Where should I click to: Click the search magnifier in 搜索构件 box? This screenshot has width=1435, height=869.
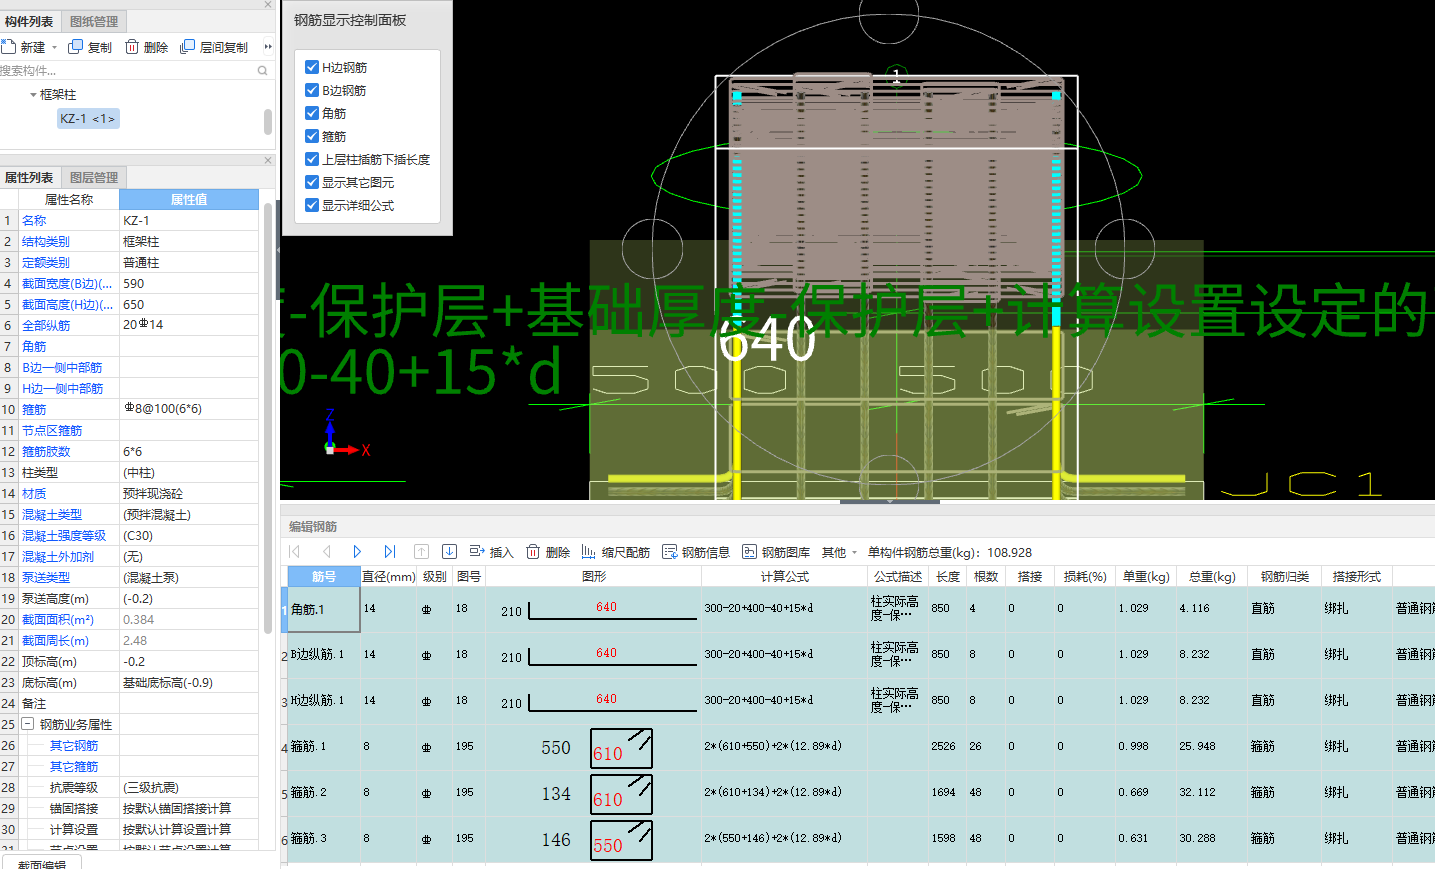[x=263, y=71]
